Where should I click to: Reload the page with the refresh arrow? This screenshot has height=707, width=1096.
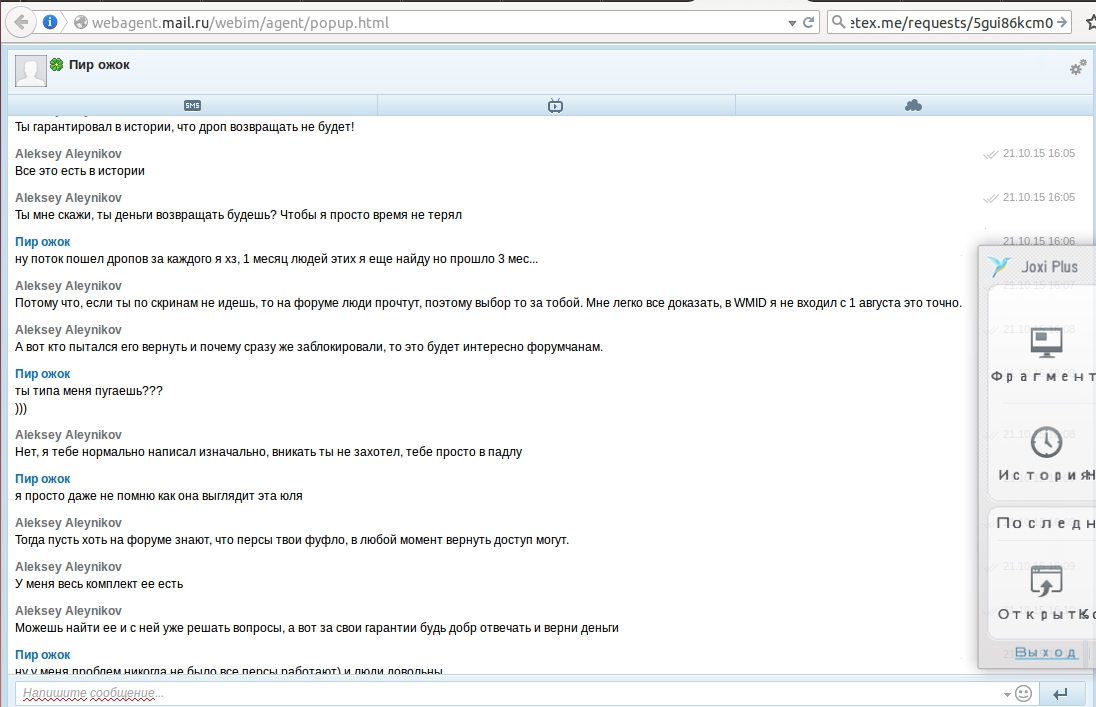(x=809, y=22)
